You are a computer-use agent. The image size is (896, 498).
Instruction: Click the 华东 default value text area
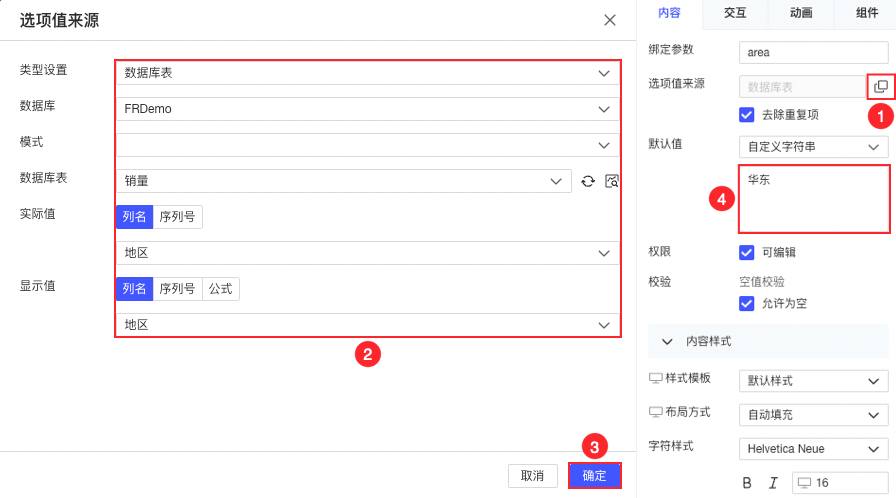814,199
